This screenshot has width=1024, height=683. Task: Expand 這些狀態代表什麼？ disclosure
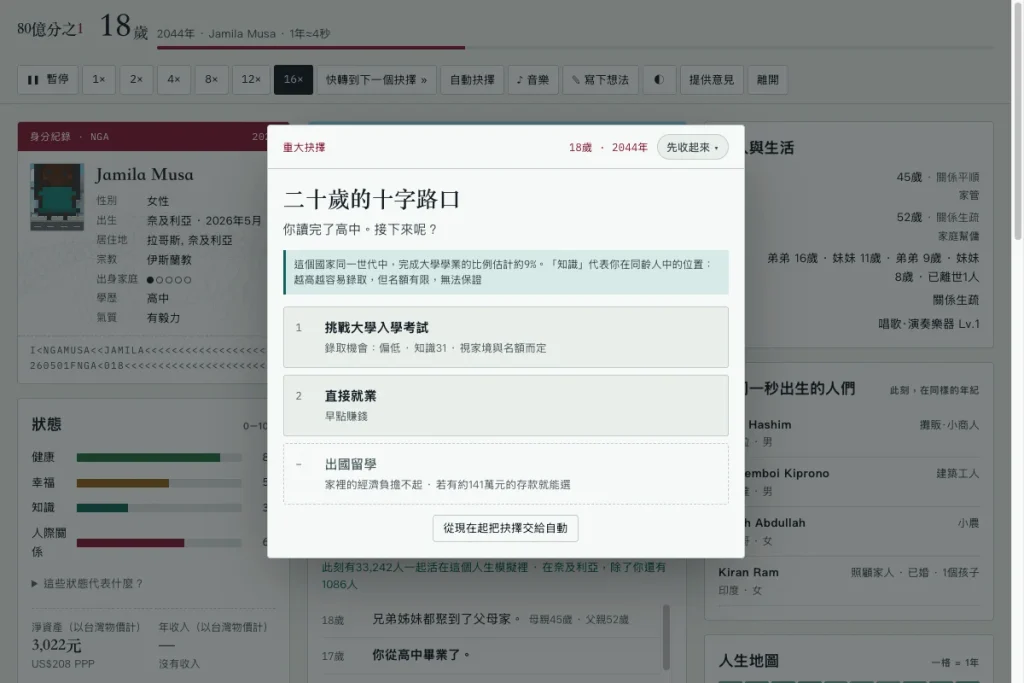click(88, 583)
